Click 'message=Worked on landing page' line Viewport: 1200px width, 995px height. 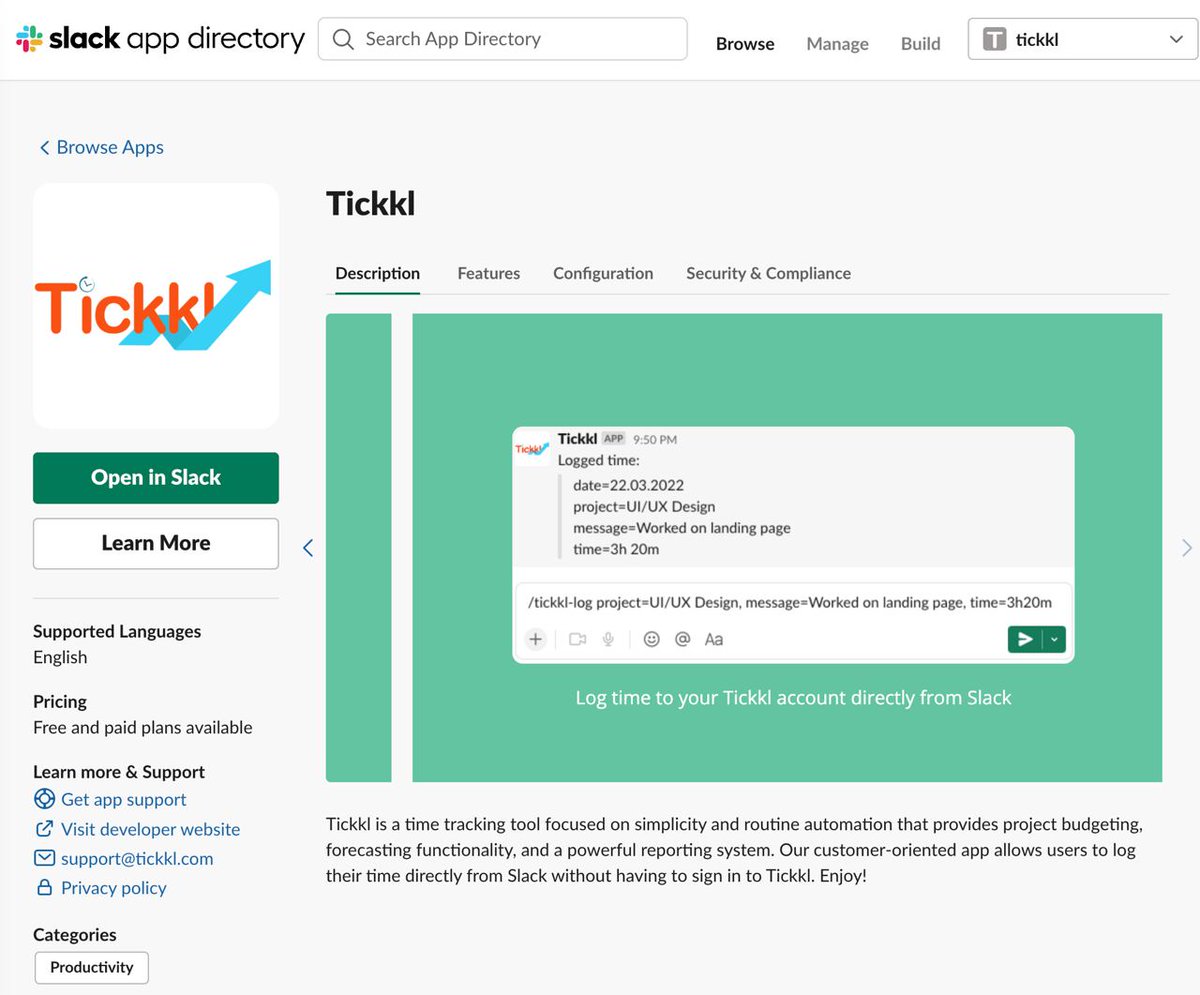point(682,527)
